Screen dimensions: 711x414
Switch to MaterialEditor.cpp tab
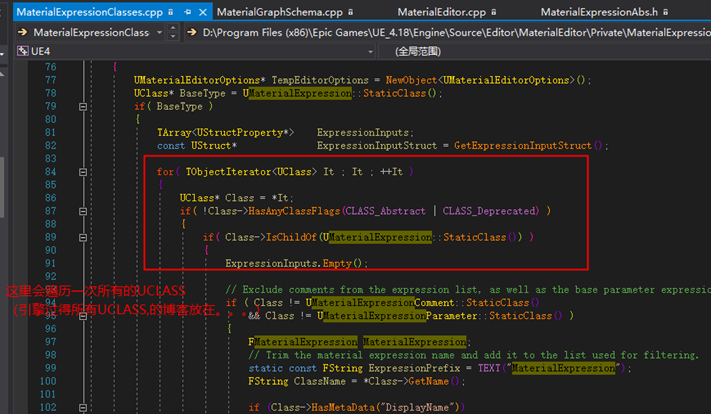click(x=442, y=12)
